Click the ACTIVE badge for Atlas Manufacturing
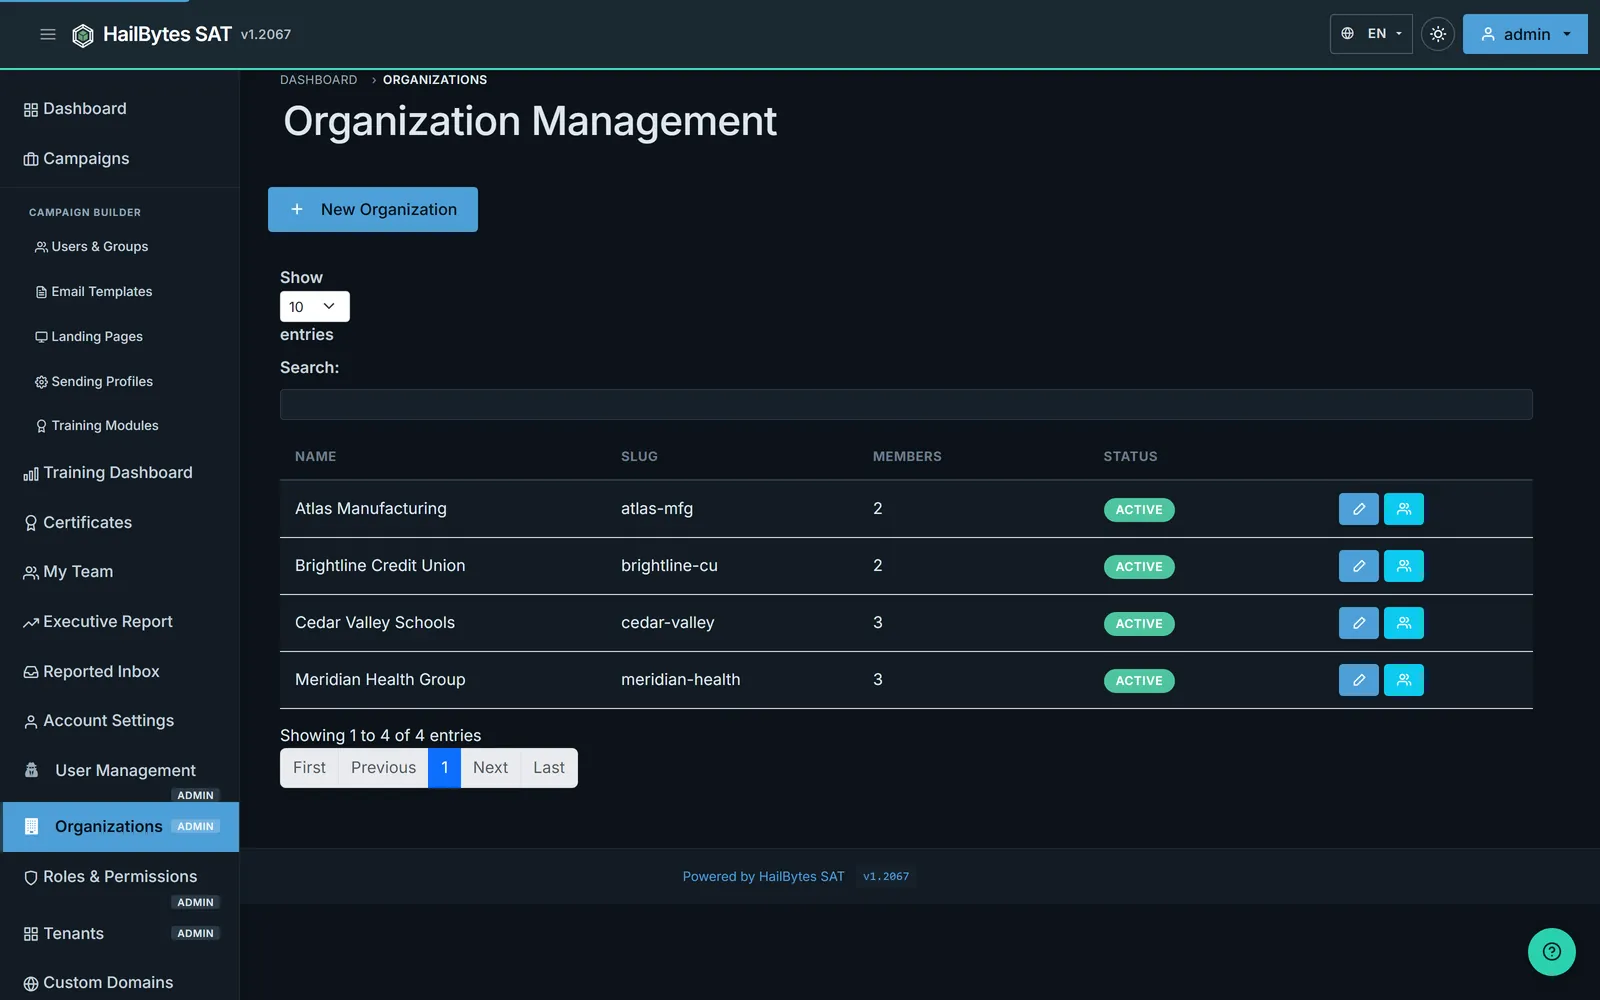 coord(1139,510)
